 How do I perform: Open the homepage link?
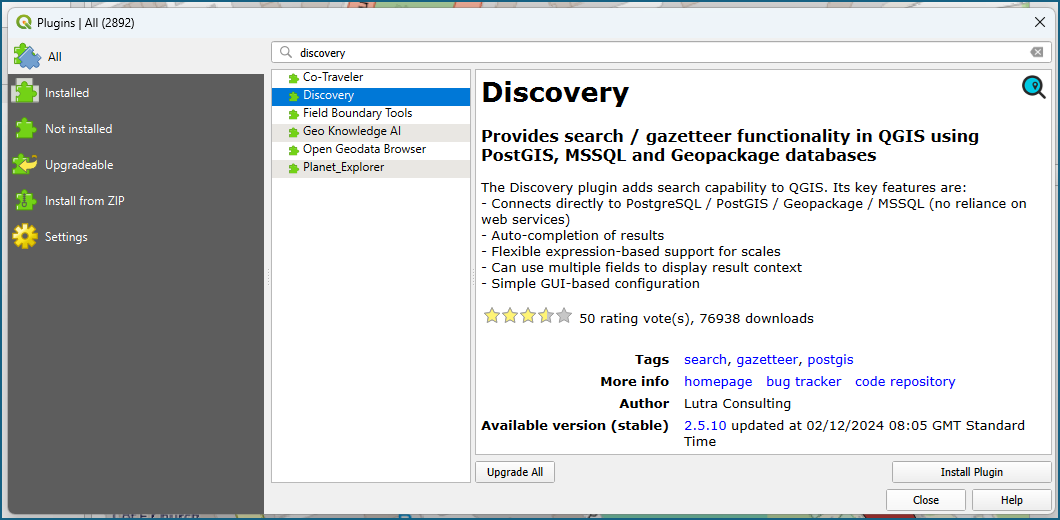point(718,381)
